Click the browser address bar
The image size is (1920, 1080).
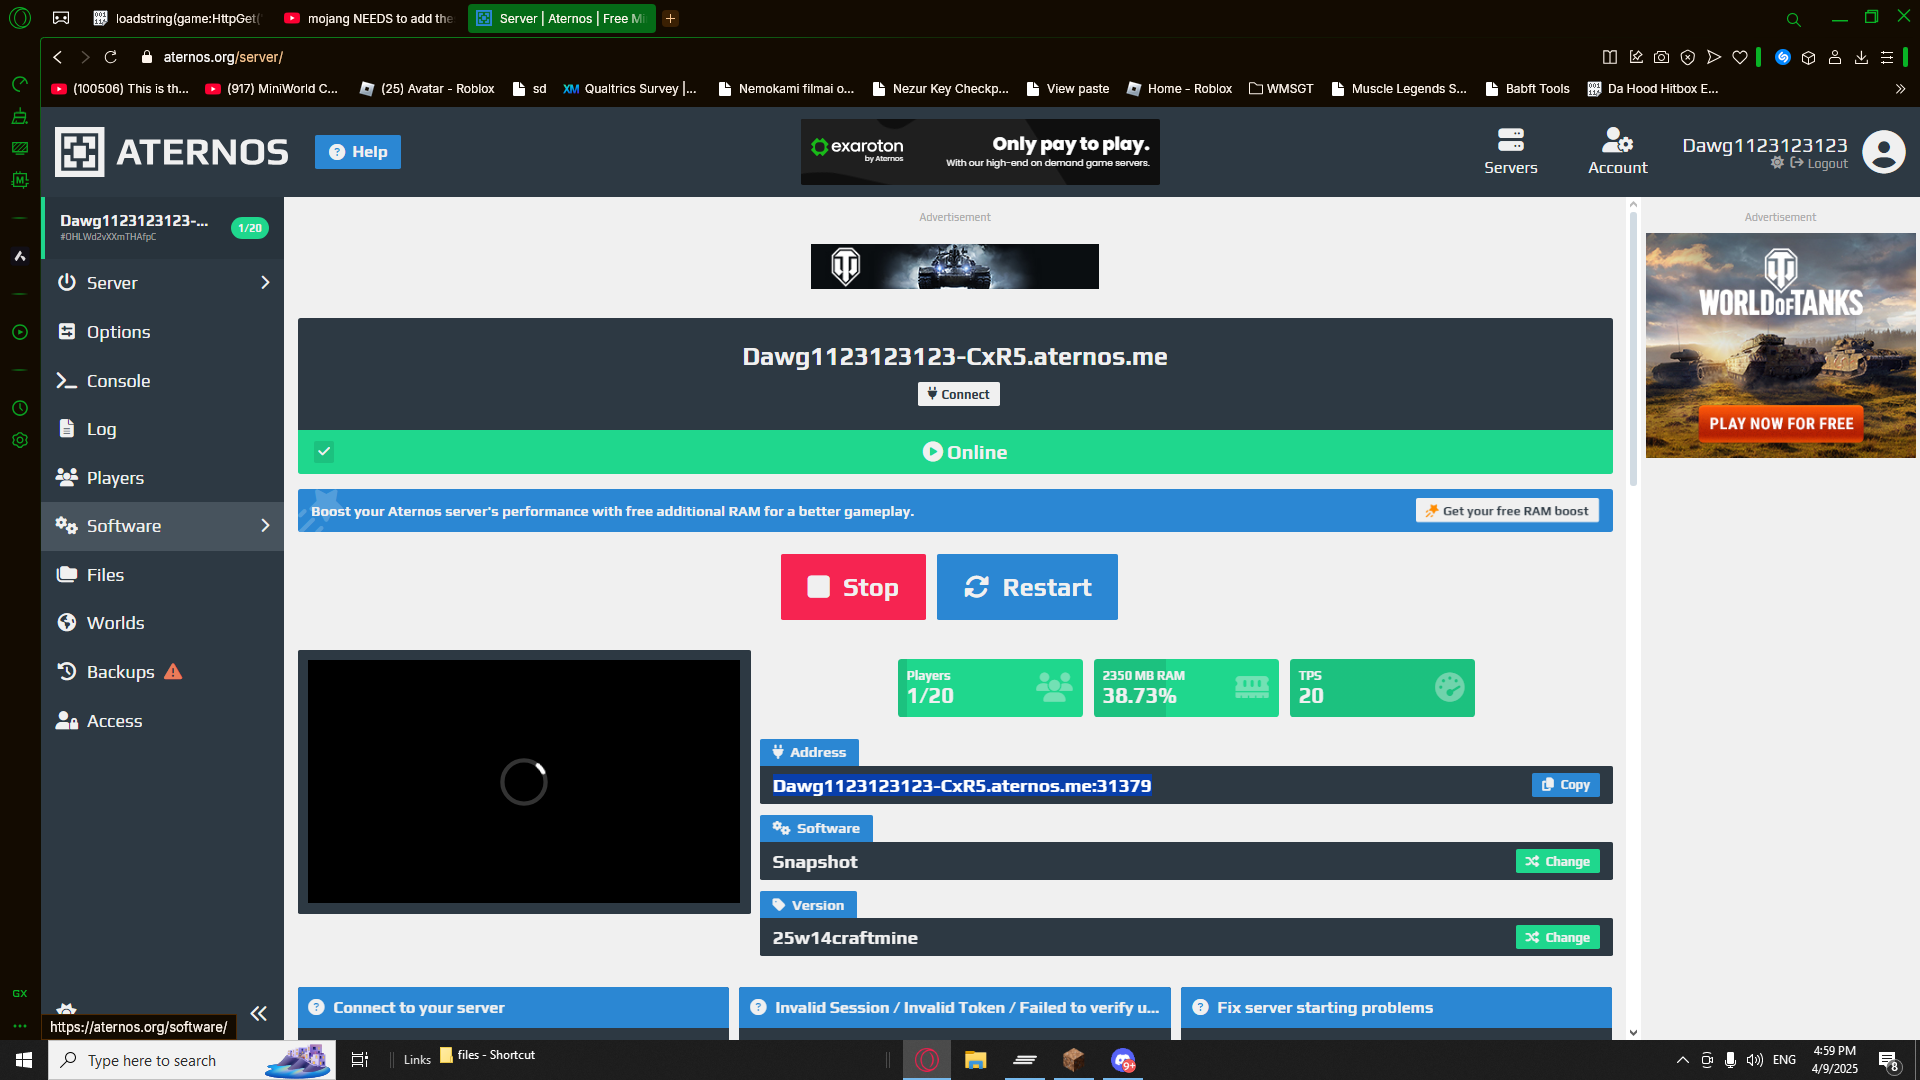(860, 57)
